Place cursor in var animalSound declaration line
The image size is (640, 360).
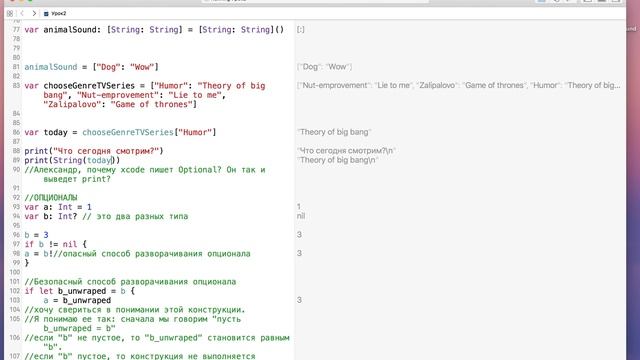tap(154, 30)
